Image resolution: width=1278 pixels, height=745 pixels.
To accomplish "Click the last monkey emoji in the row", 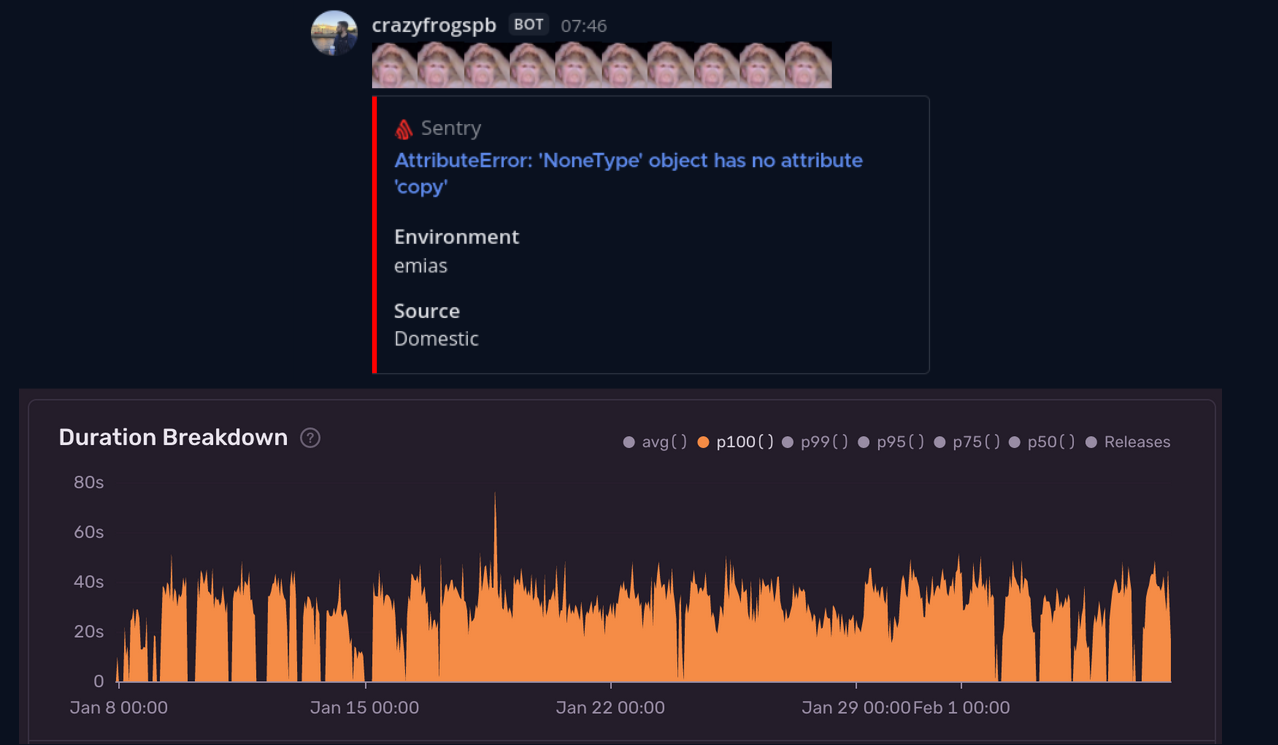I will pyautogui.click(x=808, y=65).
